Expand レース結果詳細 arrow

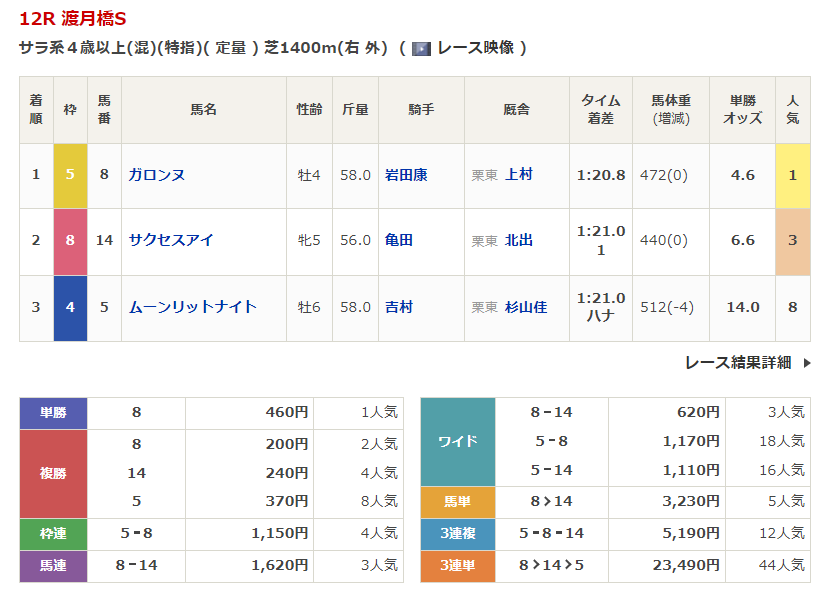807,363
